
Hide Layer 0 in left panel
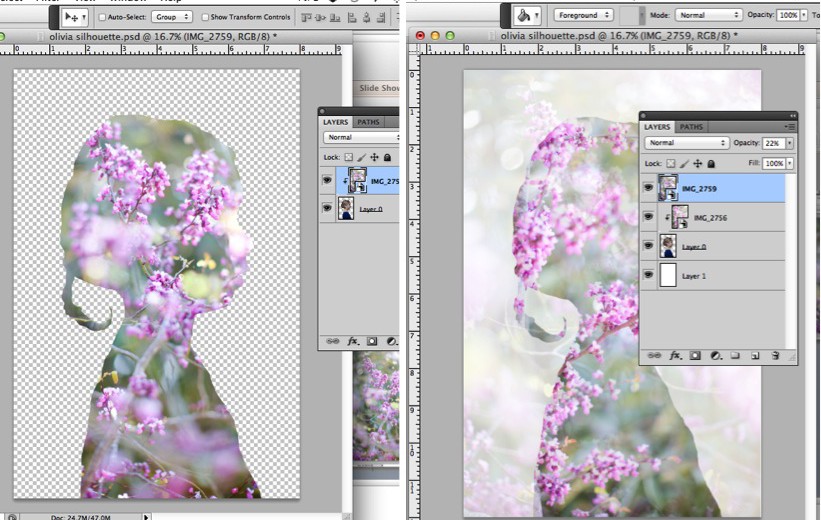(x=327, y=208)
